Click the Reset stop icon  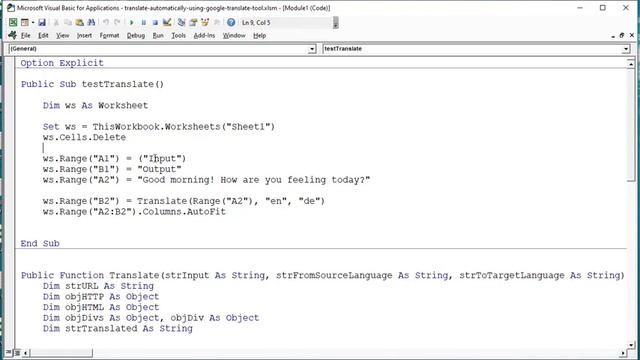[155, 22]
